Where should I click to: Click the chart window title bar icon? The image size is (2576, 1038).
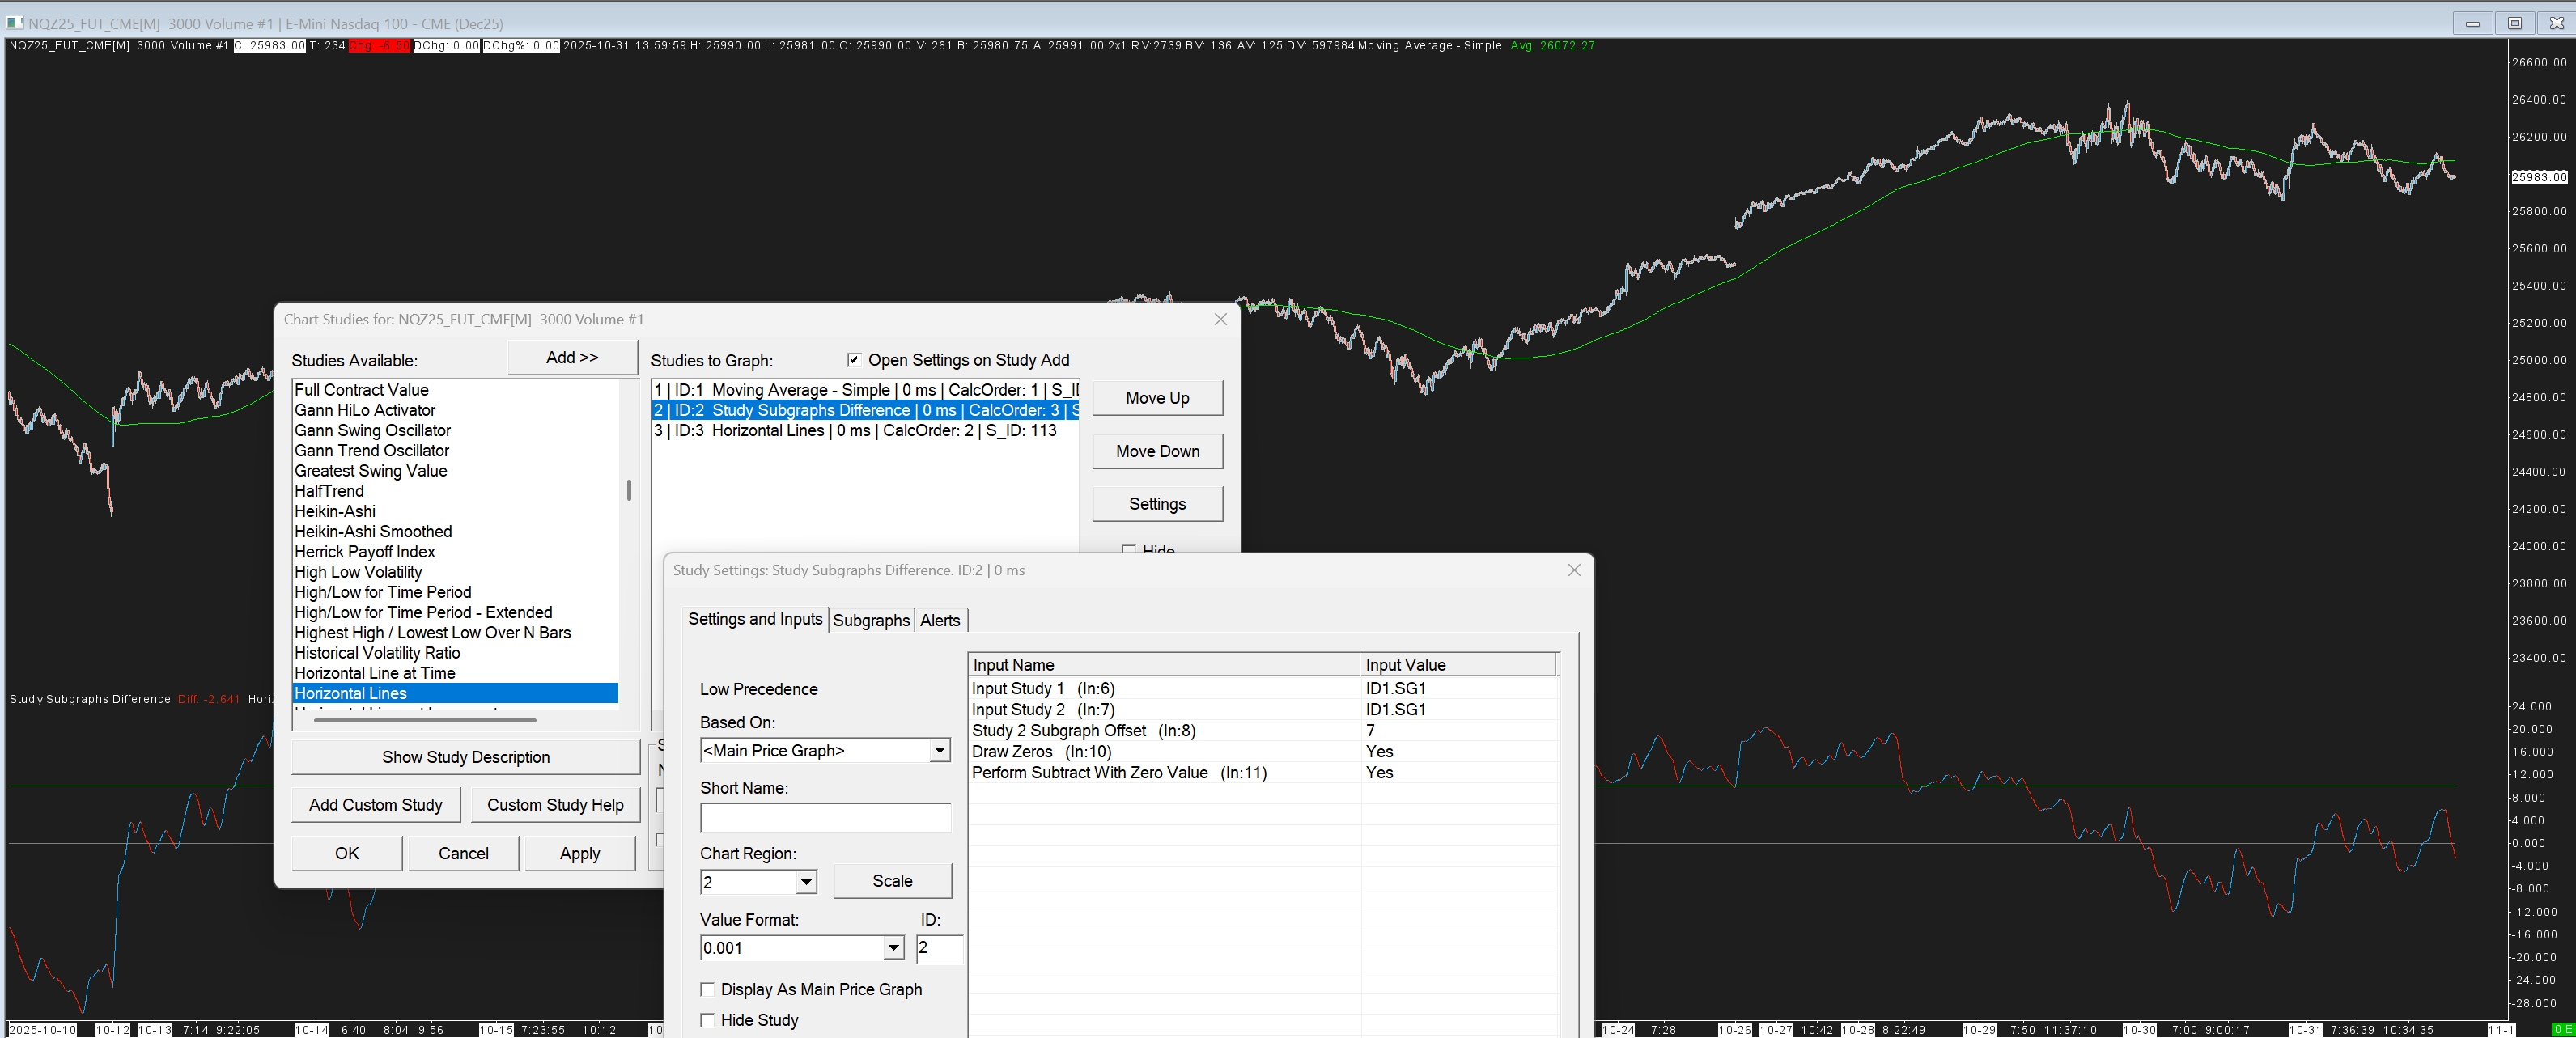coord(15,22)
